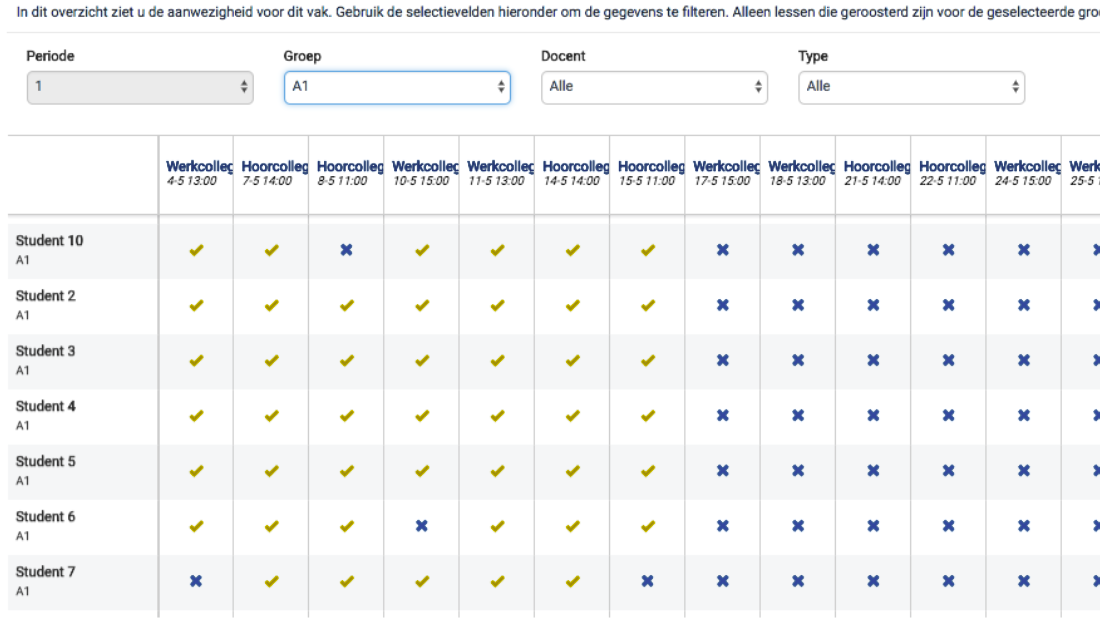Click Werkcollege 11-5 13:00 column header
The height and width of the screenshot is (619, 1100).
click(x=500, y=173)
